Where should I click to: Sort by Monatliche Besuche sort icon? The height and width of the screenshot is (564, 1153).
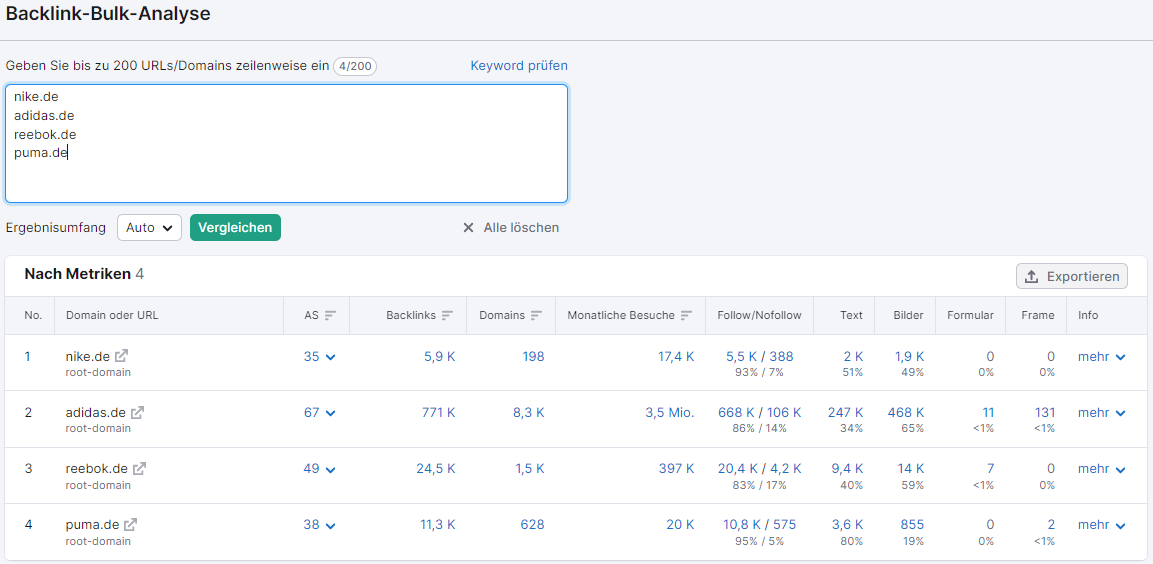coord(687,315)
